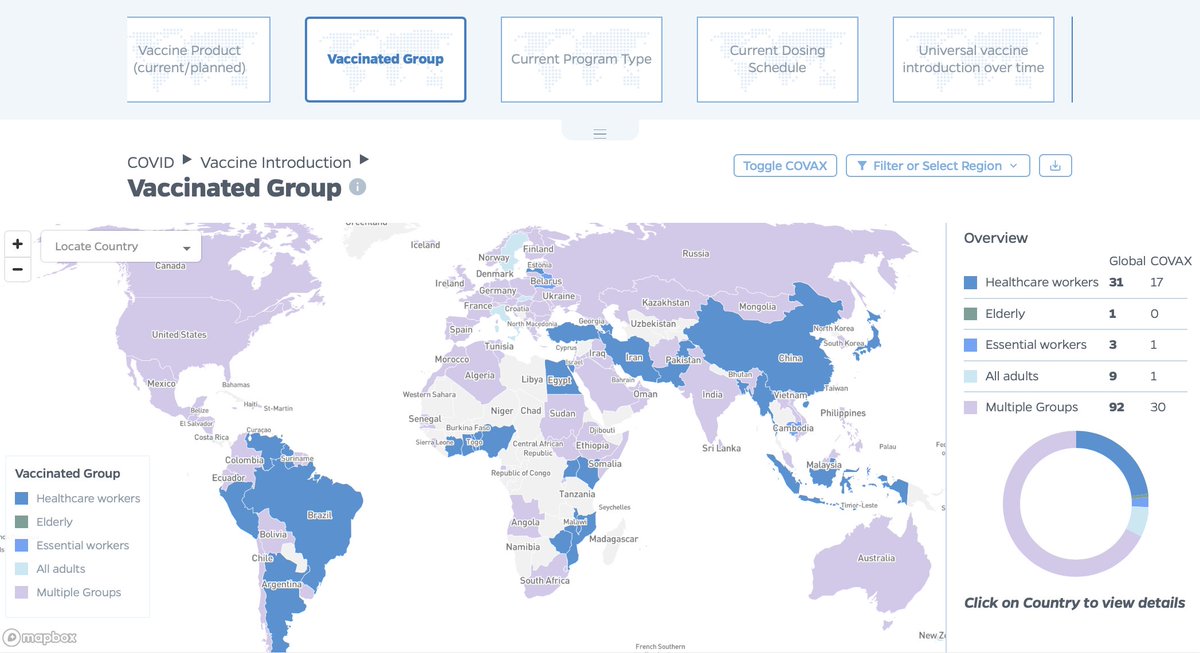Click All adults row label in Overview
Image resolution: width=1200 pixels, height=653 pixels.
point(1011,376)
